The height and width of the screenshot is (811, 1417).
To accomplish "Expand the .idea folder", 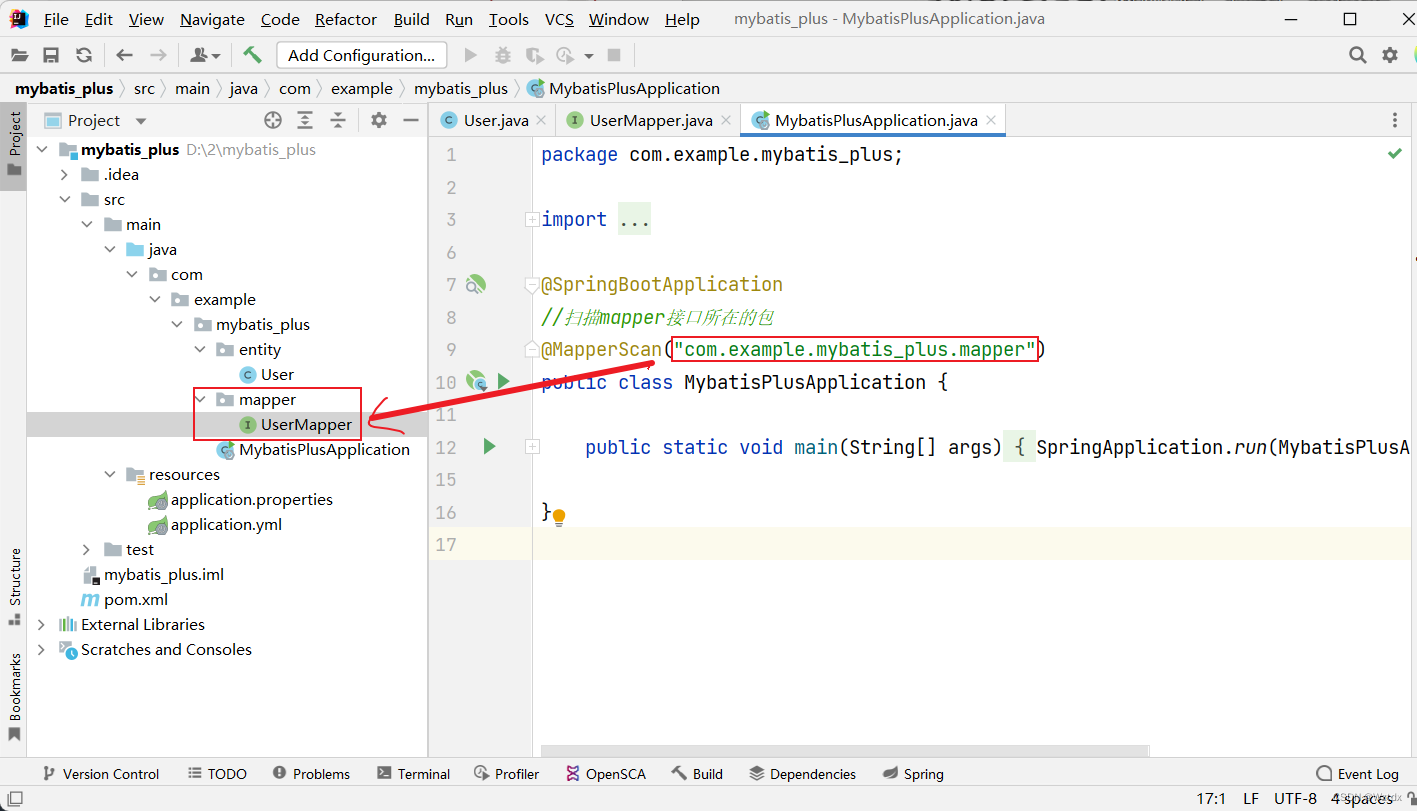I will pos(65,174).
